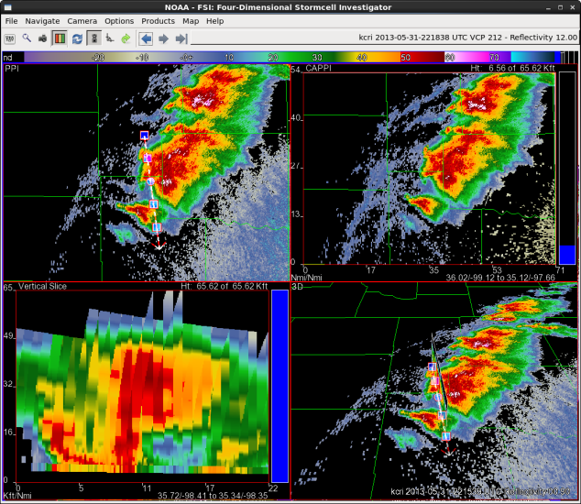Click the first keyboard-like toolbar icon
Image resolution: width=581 pixels, height=504 pixels.
(10, 39)
